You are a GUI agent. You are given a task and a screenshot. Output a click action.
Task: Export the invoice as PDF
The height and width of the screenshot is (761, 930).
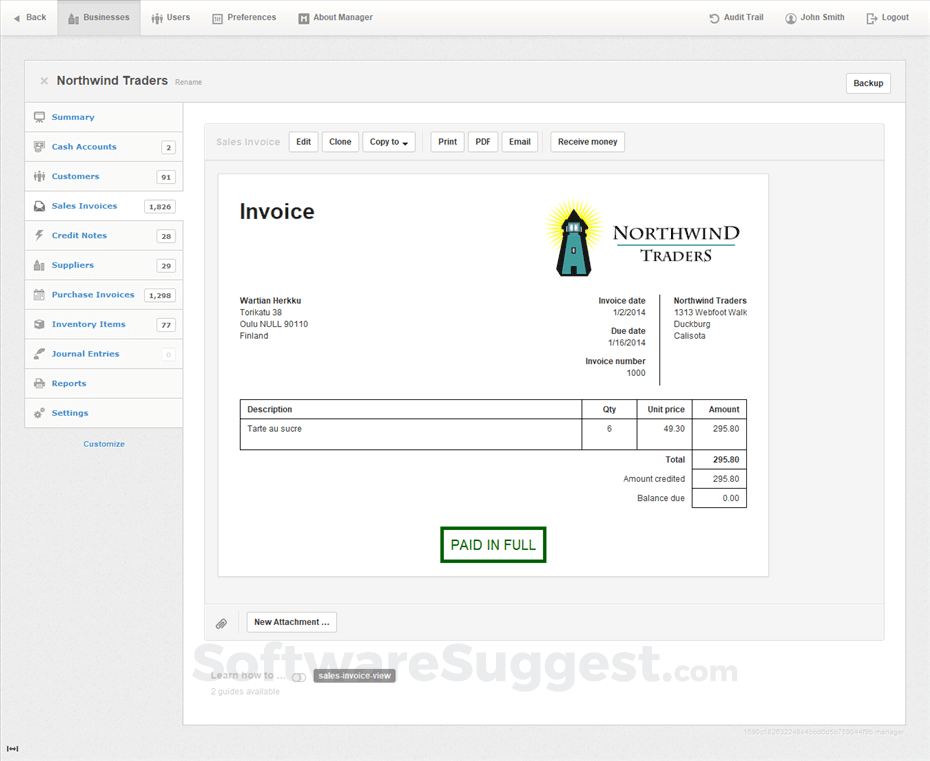483,142
